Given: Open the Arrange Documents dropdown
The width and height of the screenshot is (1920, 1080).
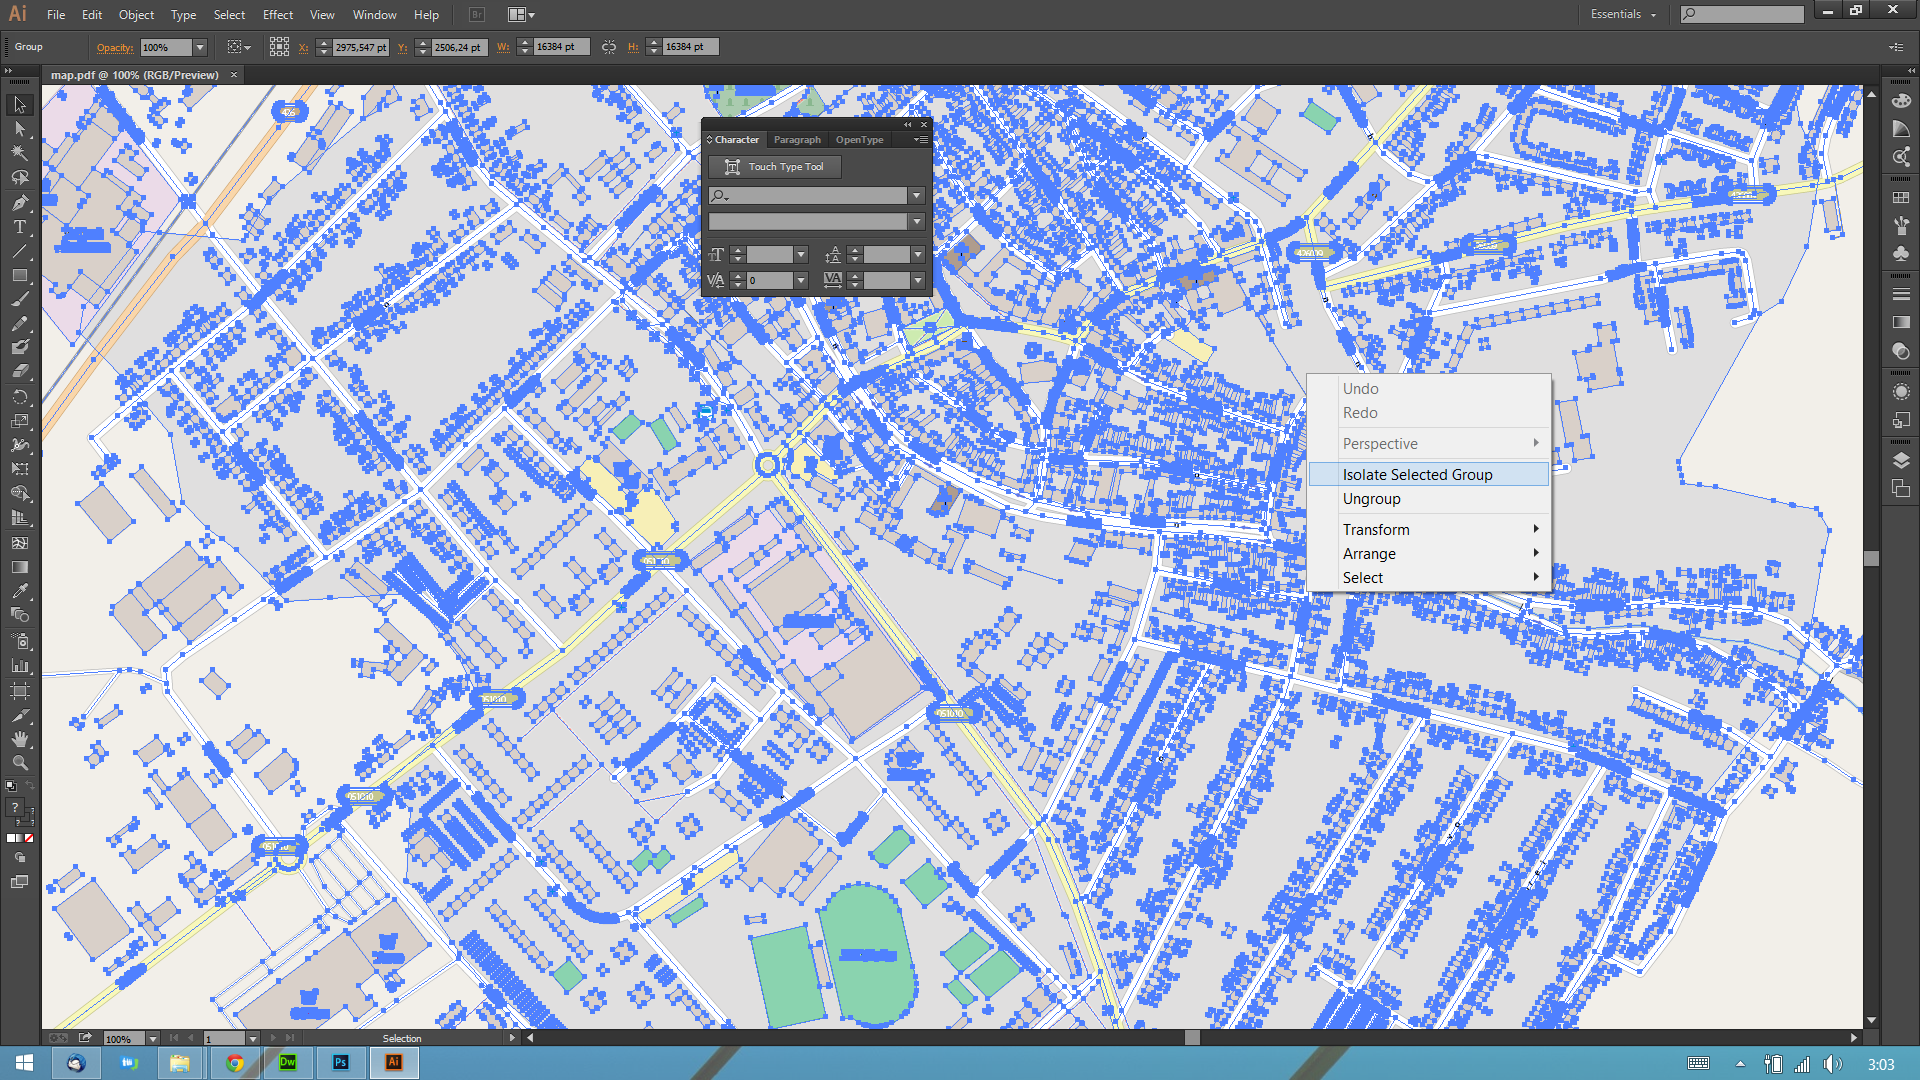Looking at the screenshot, I should click(521, 15).
